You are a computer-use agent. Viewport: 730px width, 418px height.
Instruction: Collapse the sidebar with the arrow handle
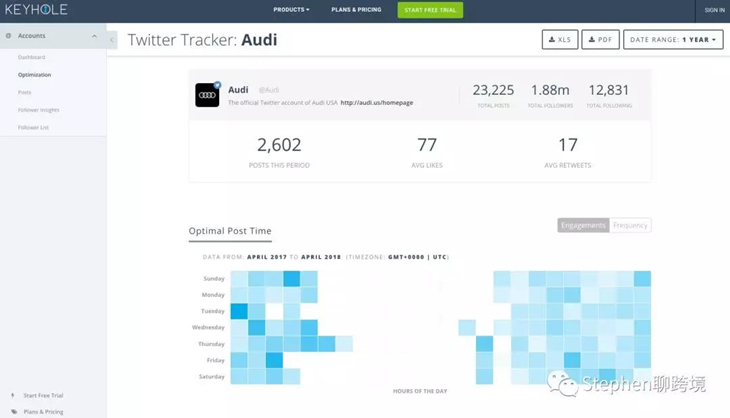[112, 40]
